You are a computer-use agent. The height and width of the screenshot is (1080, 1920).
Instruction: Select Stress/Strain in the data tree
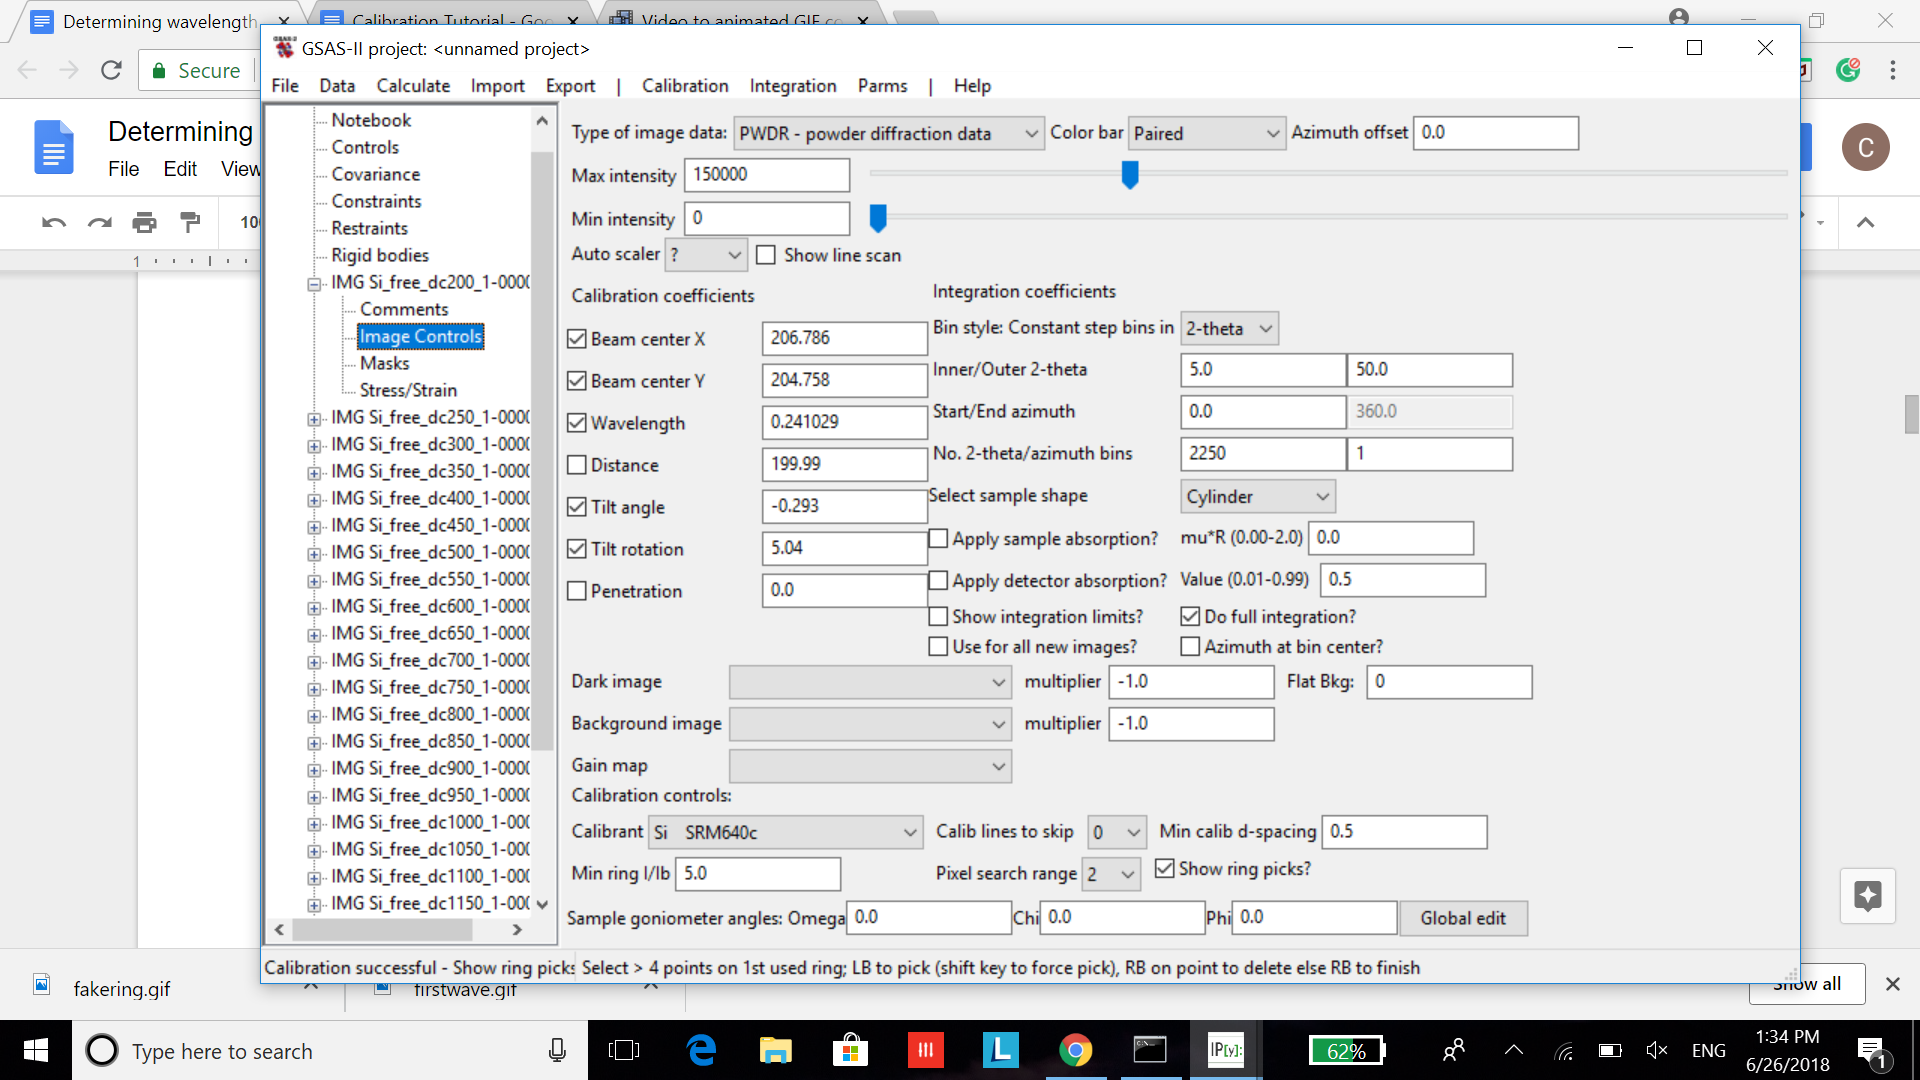coord(408,390)
